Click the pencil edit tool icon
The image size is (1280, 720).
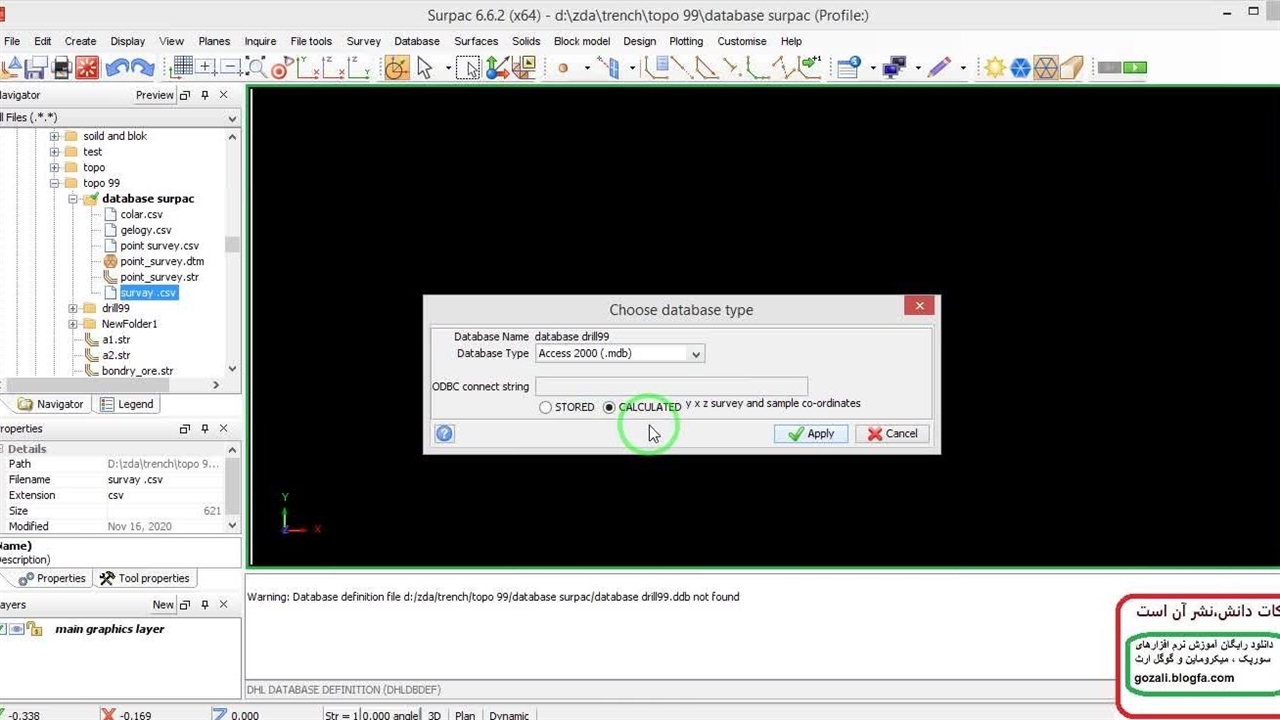pyautogui.click(x=939, y=68)
